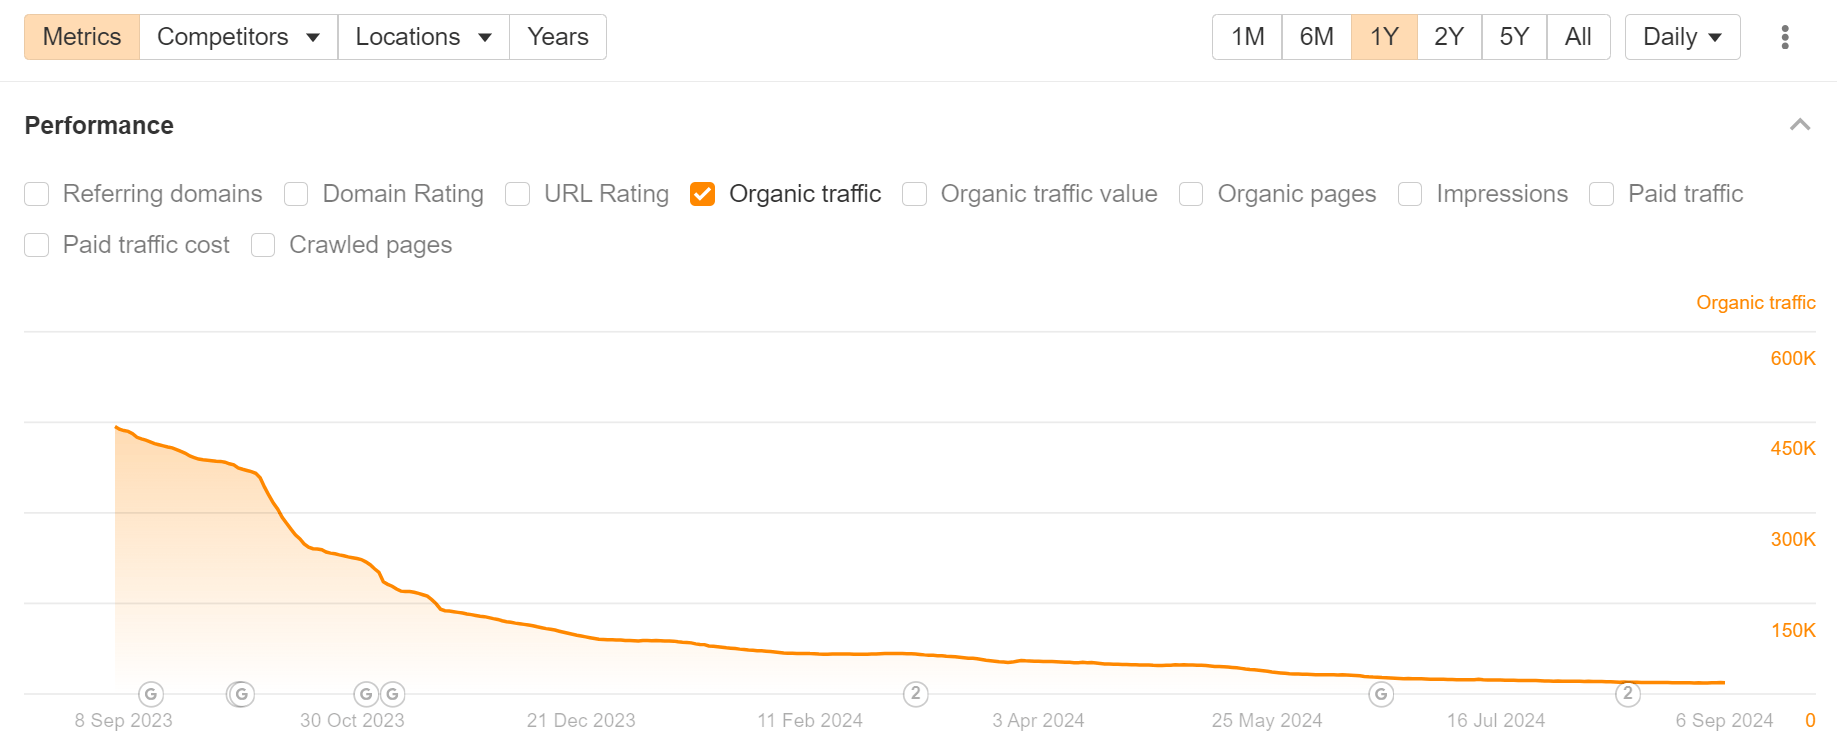Uncheck the Organic traffic metric

701,194
